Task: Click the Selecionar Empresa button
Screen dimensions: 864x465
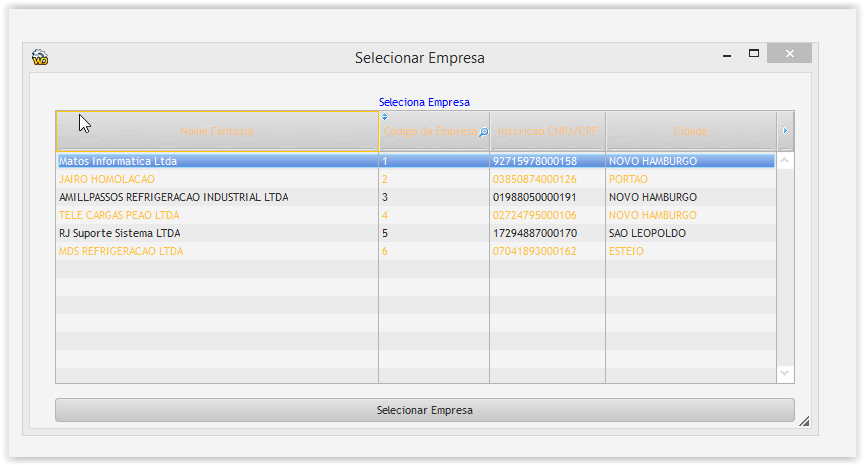Action: pyautogui.click(x=424, y=410)
